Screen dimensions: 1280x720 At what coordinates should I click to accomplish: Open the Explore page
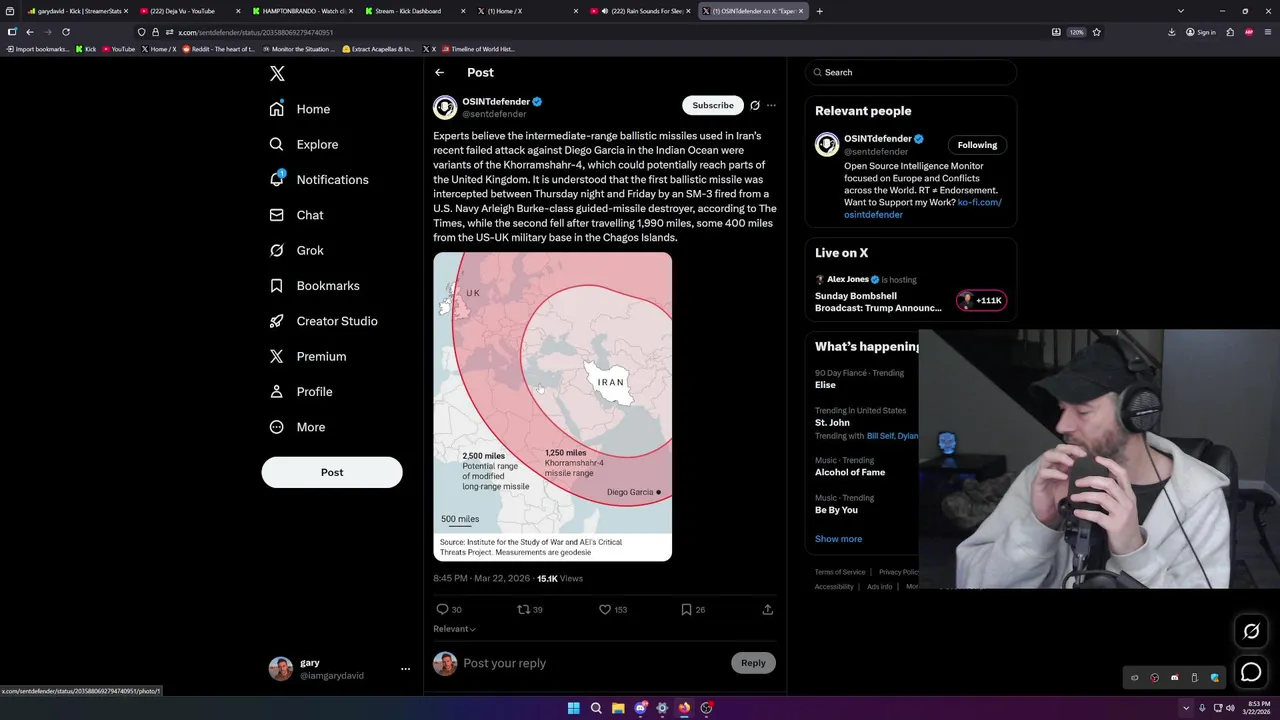coord(304,144)
